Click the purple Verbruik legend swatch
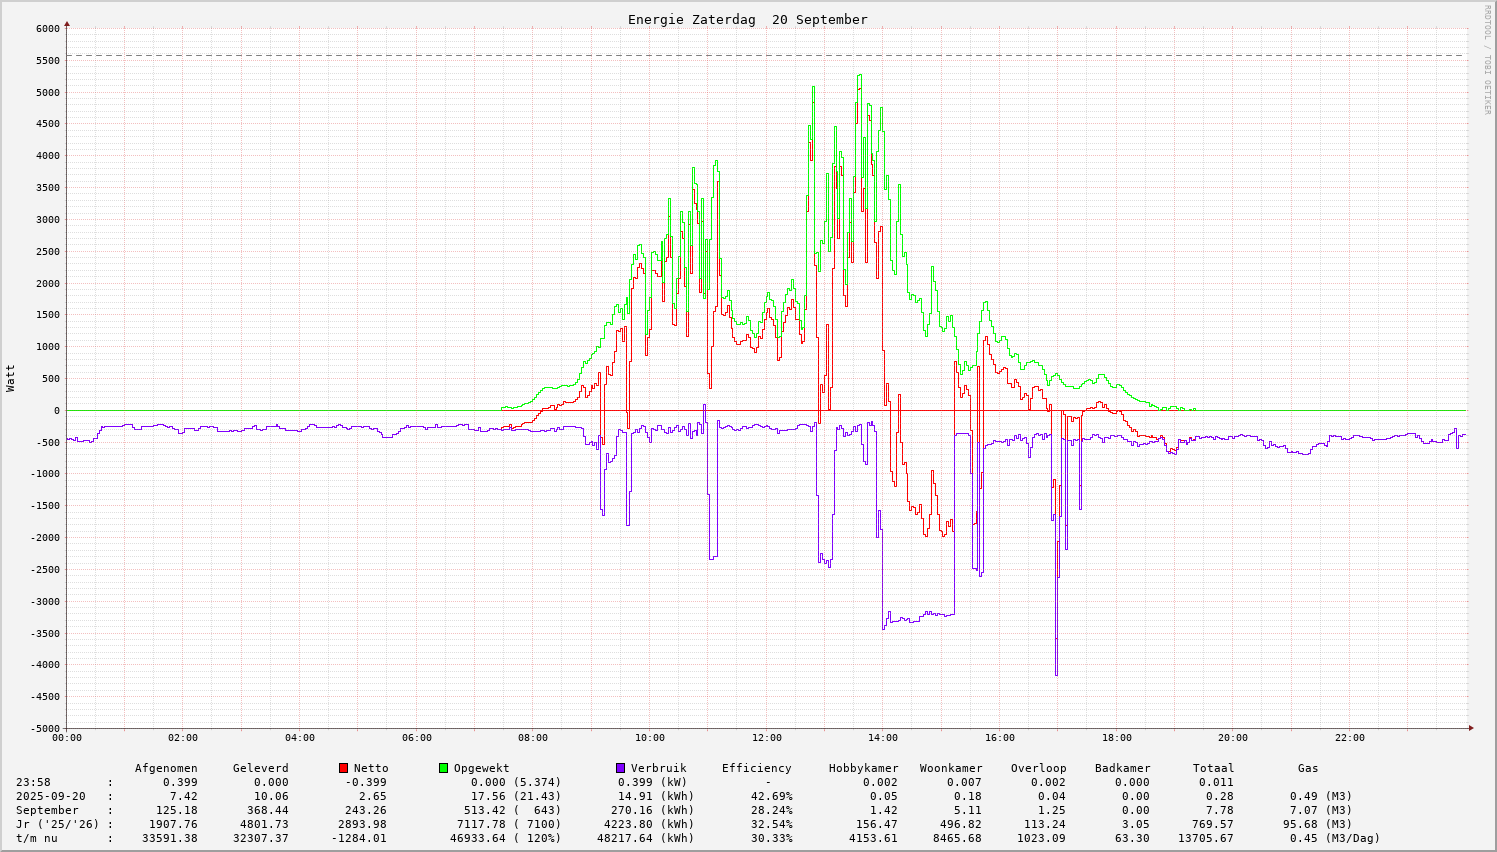The width and height of the screenshot is (1497, 852). (620, 768)
